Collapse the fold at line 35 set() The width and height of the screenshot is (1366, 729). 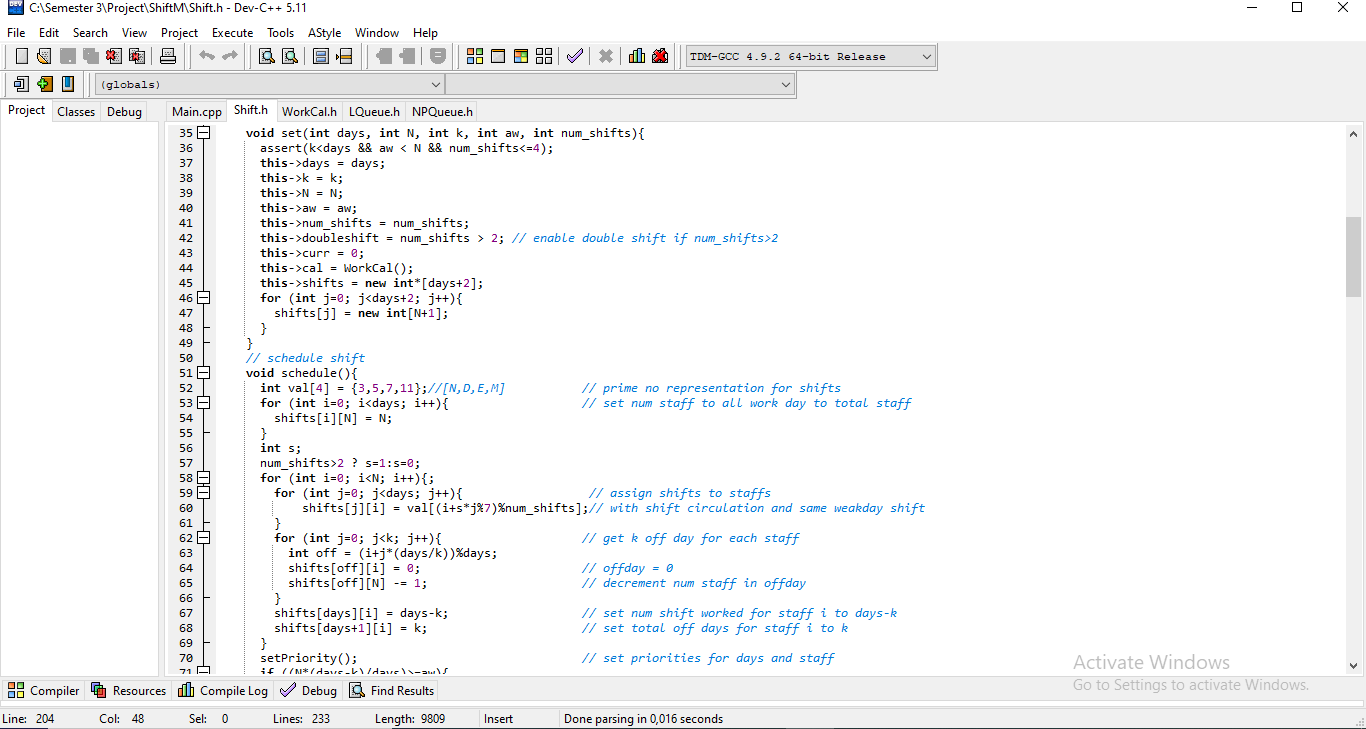[x=204, y=133]
